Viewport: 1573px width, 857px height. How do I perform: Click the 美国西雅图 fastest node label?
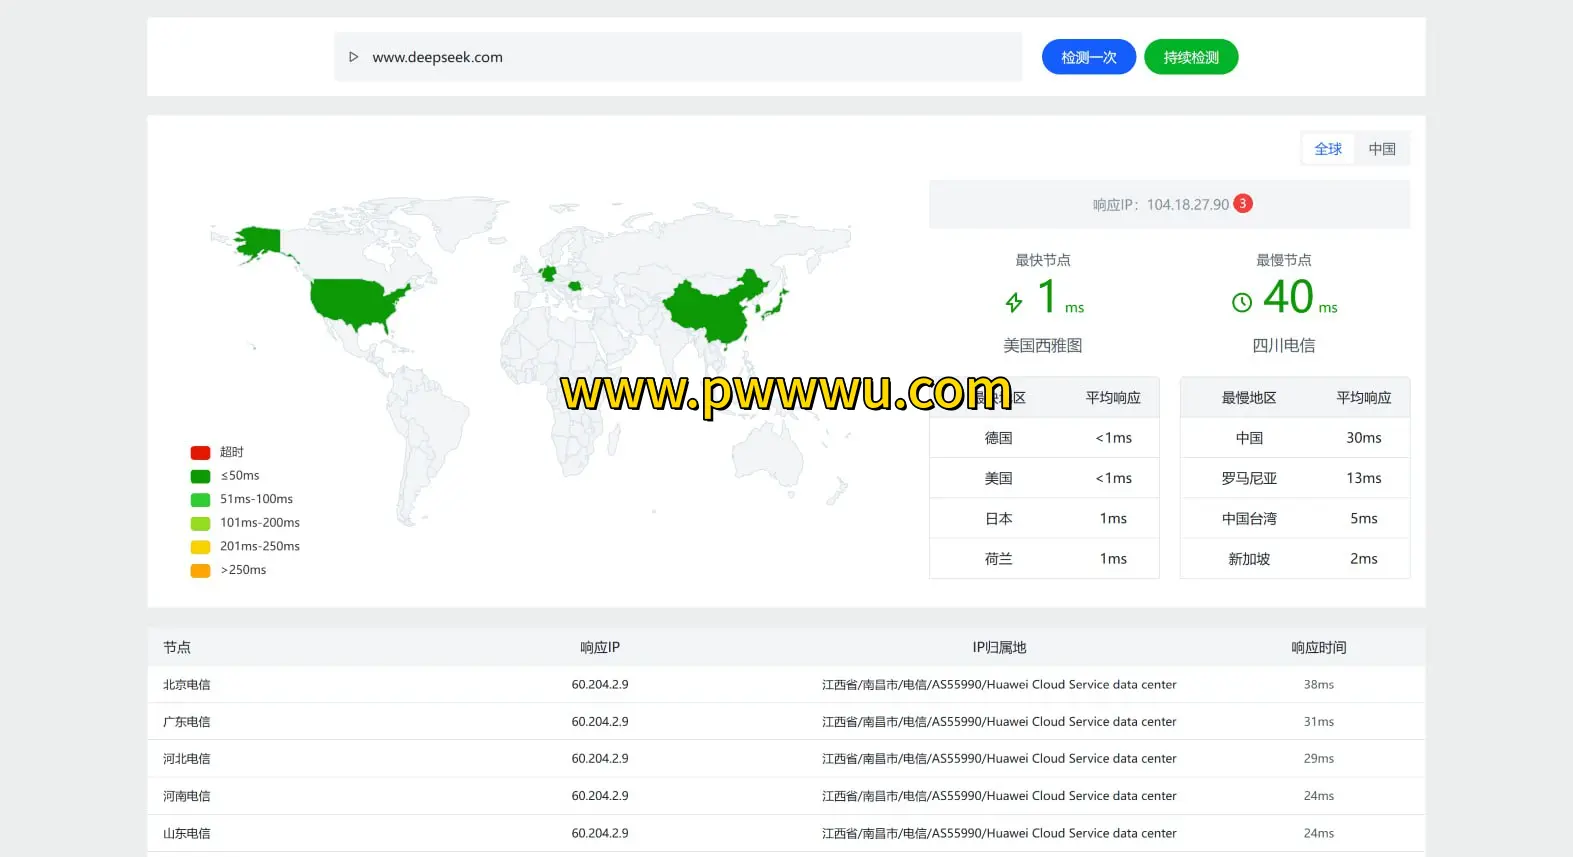pos(1043,345)
